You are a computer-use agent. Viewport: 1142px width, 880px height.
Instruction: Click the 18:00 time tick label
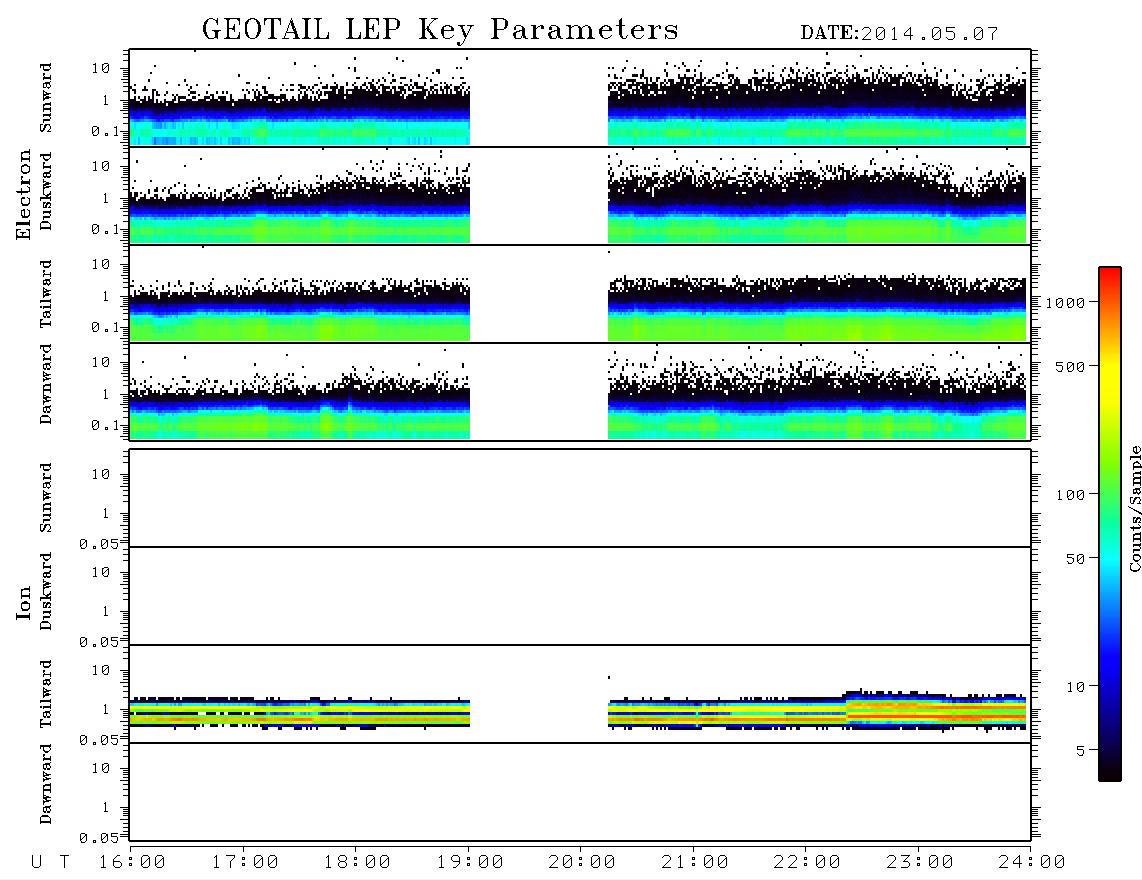[358, 863]
